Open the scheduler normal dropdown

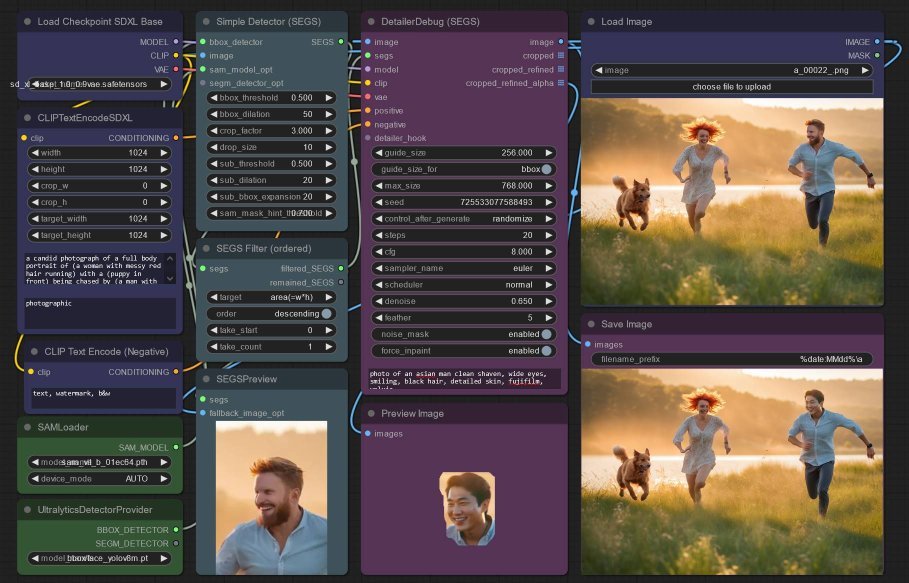click(x=464, y=285)
